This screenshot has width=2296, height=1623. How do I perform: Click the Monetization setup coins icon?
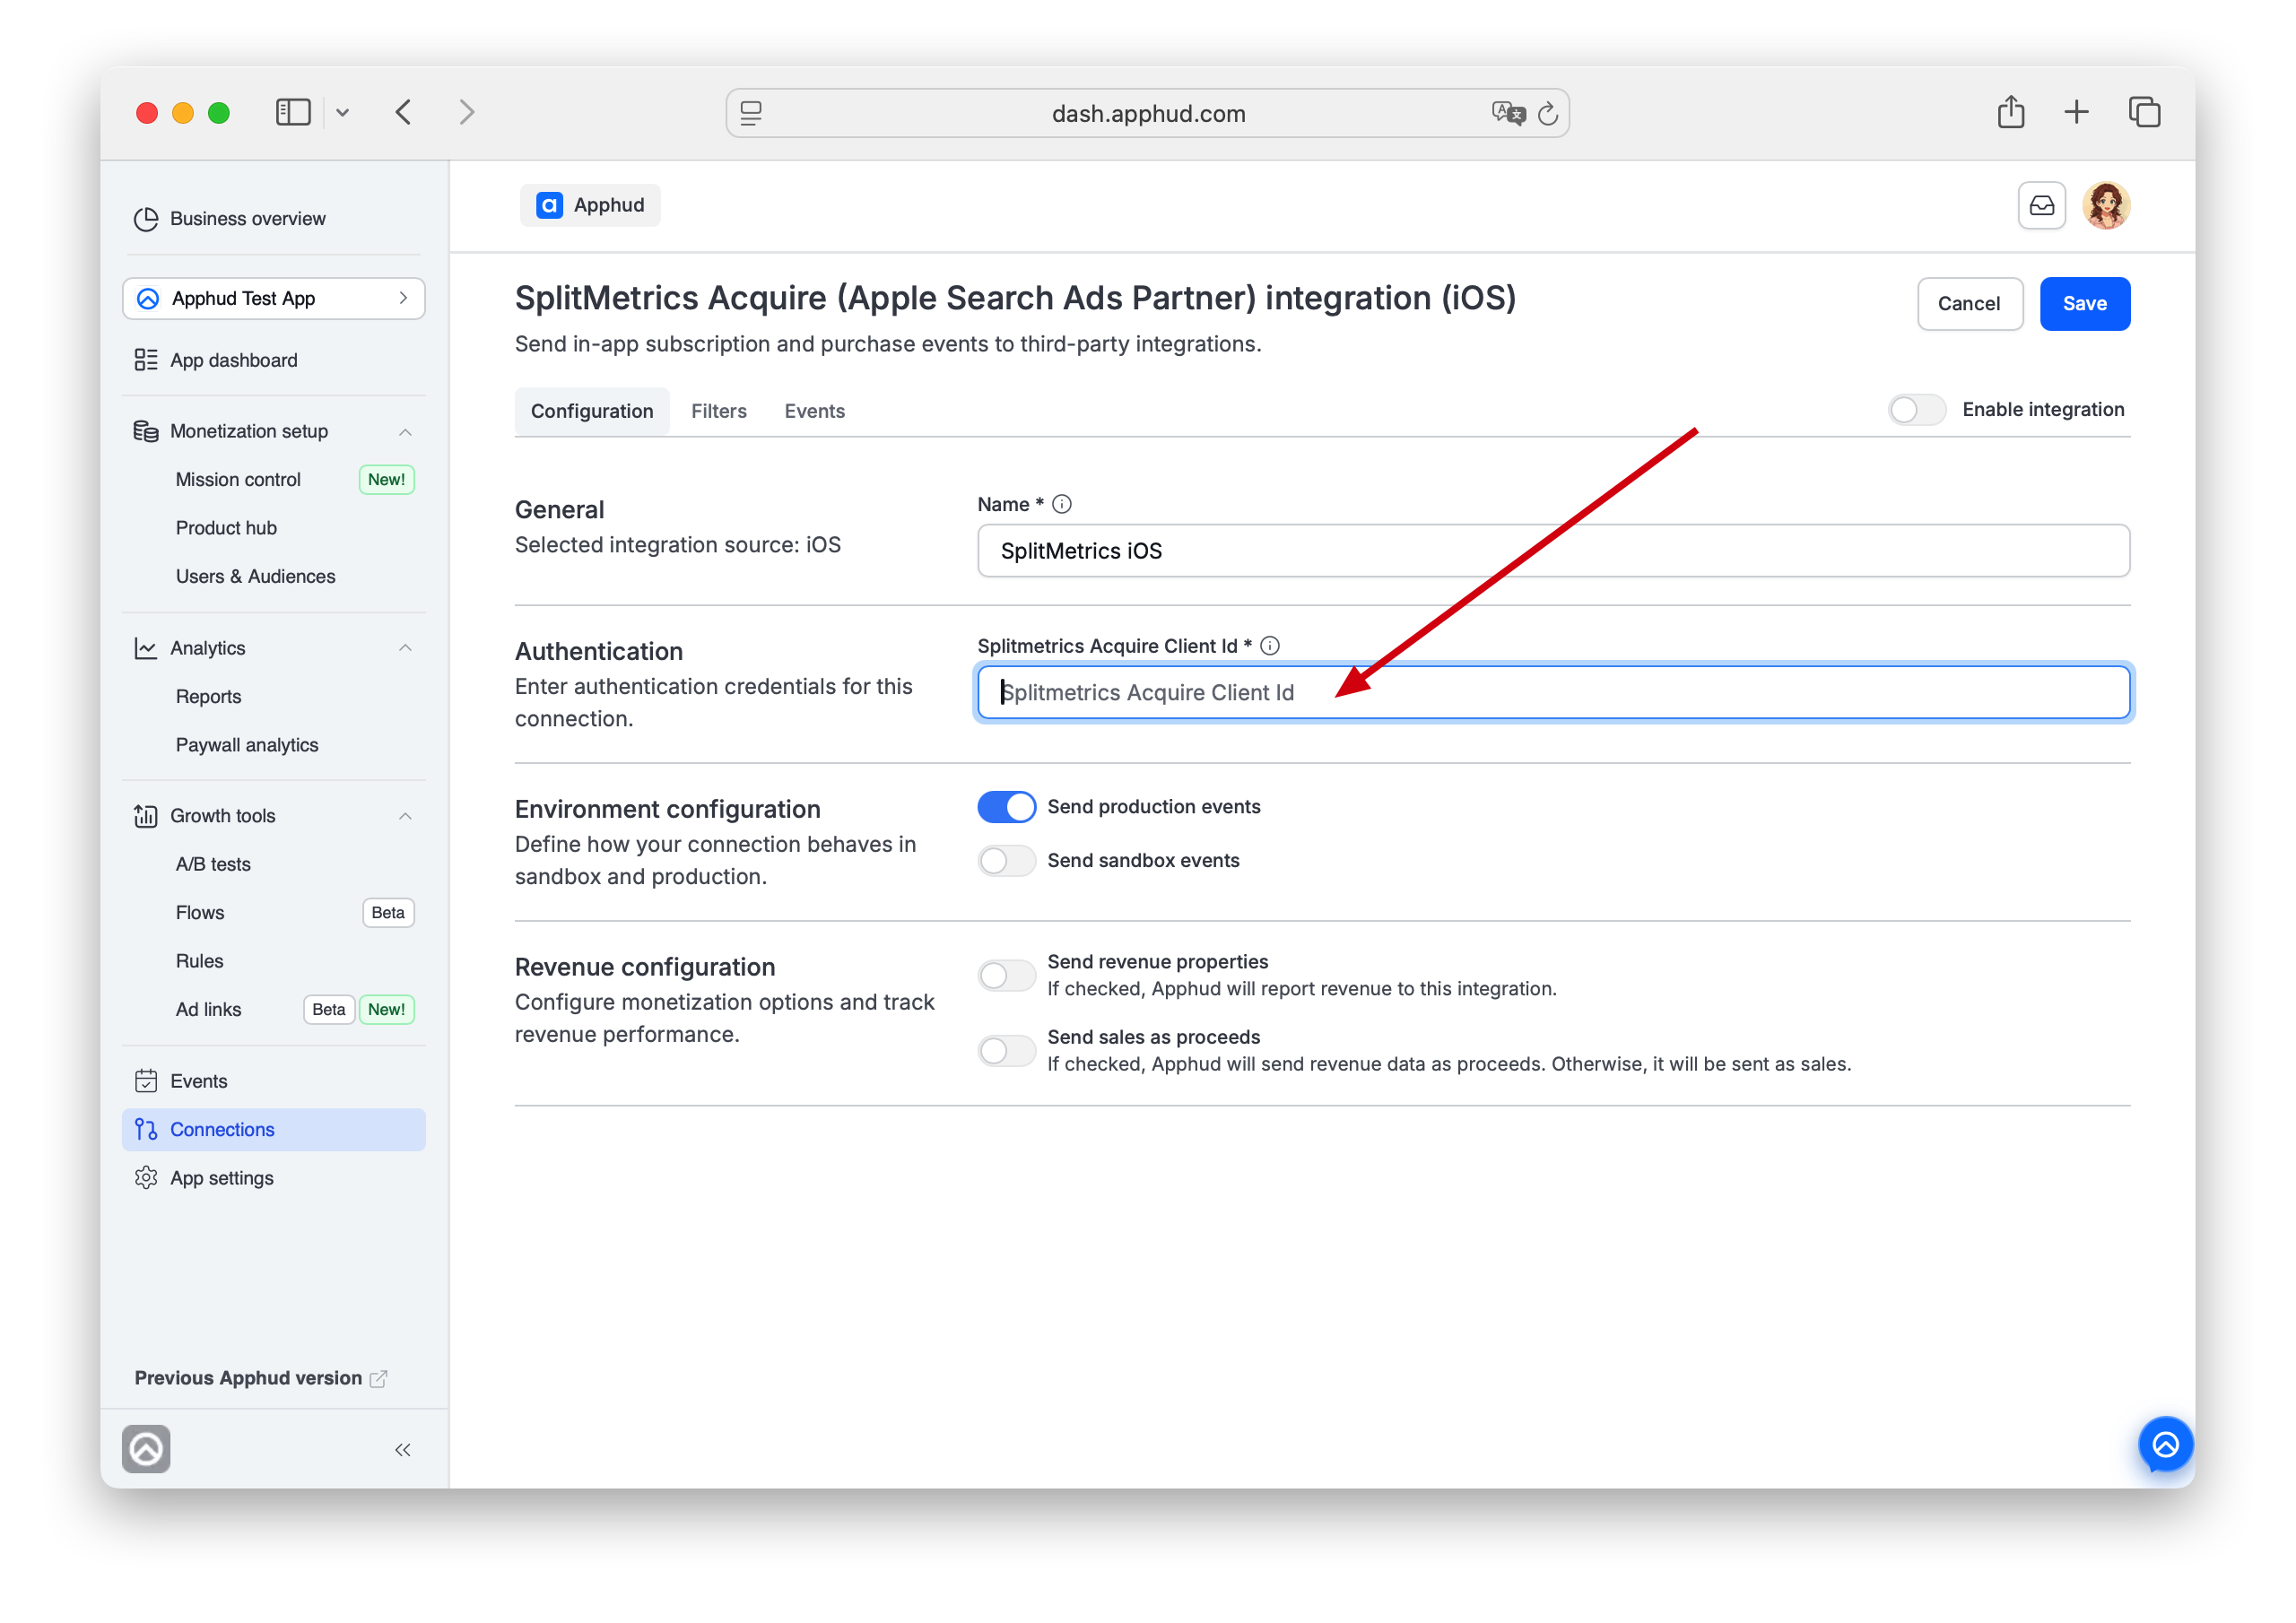pyautogui.click(x=146, y=431)
